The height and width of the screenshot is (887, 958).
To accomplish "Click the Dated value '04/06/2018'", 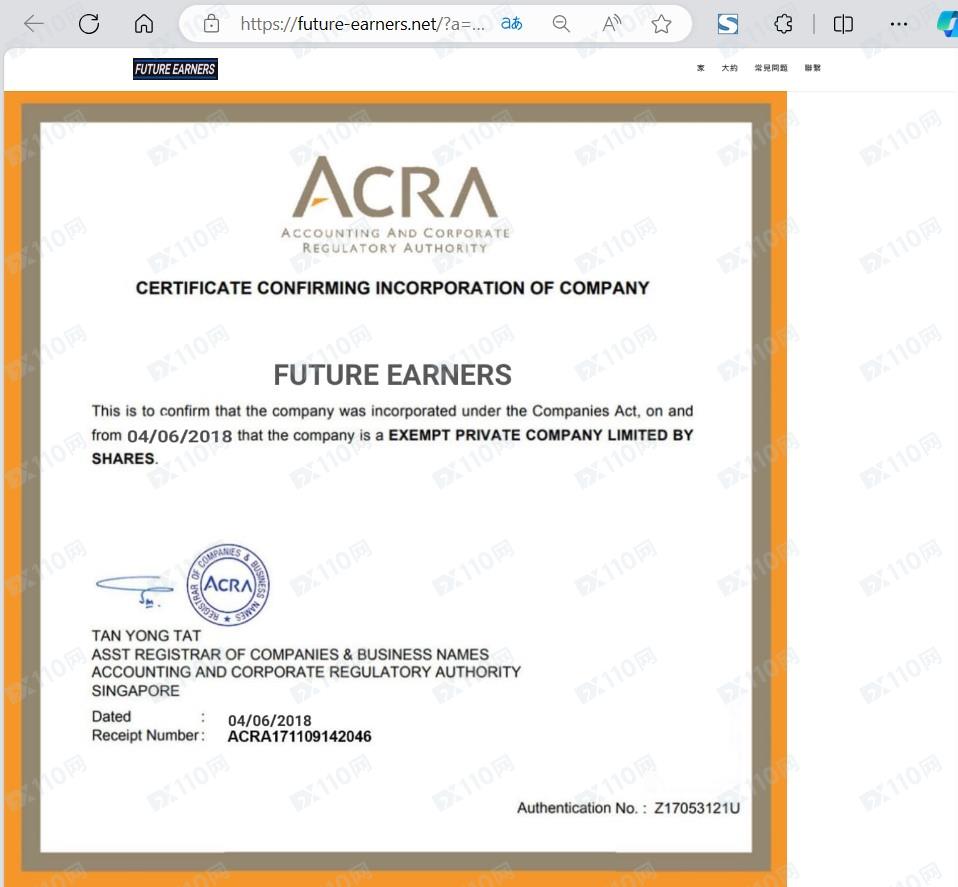I will point(269,720).
